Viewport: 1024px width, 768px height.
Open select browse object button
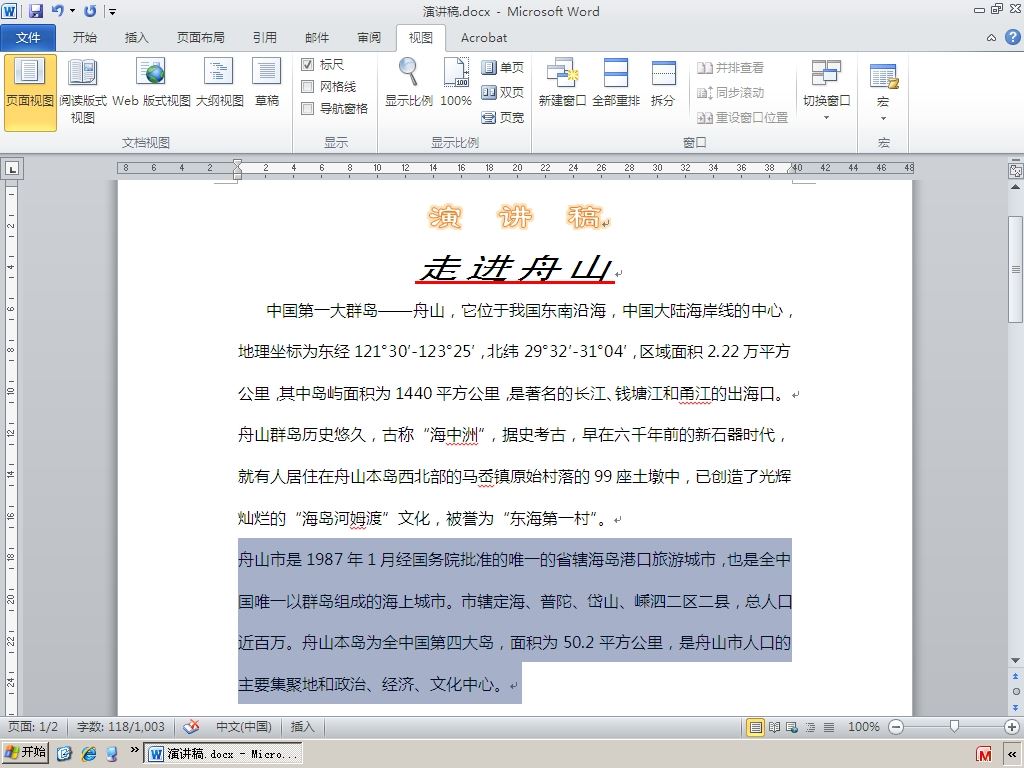[x=1016, y=692]
